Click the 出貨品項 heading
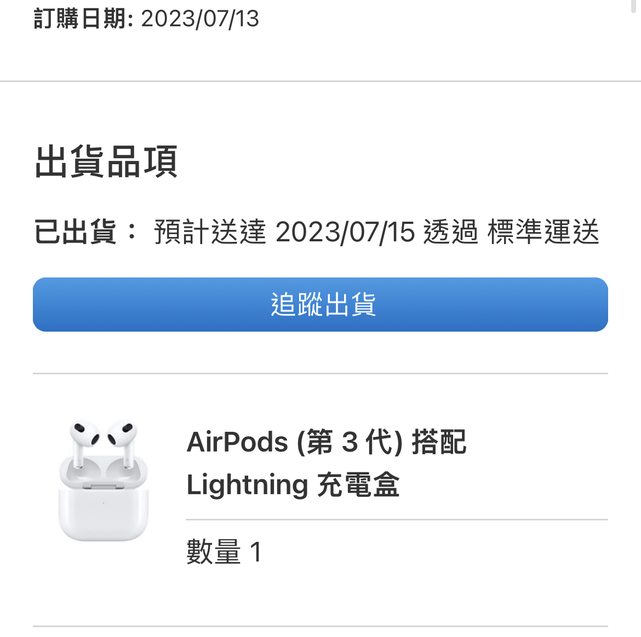 pyautogui.click(x=106, y=162)
